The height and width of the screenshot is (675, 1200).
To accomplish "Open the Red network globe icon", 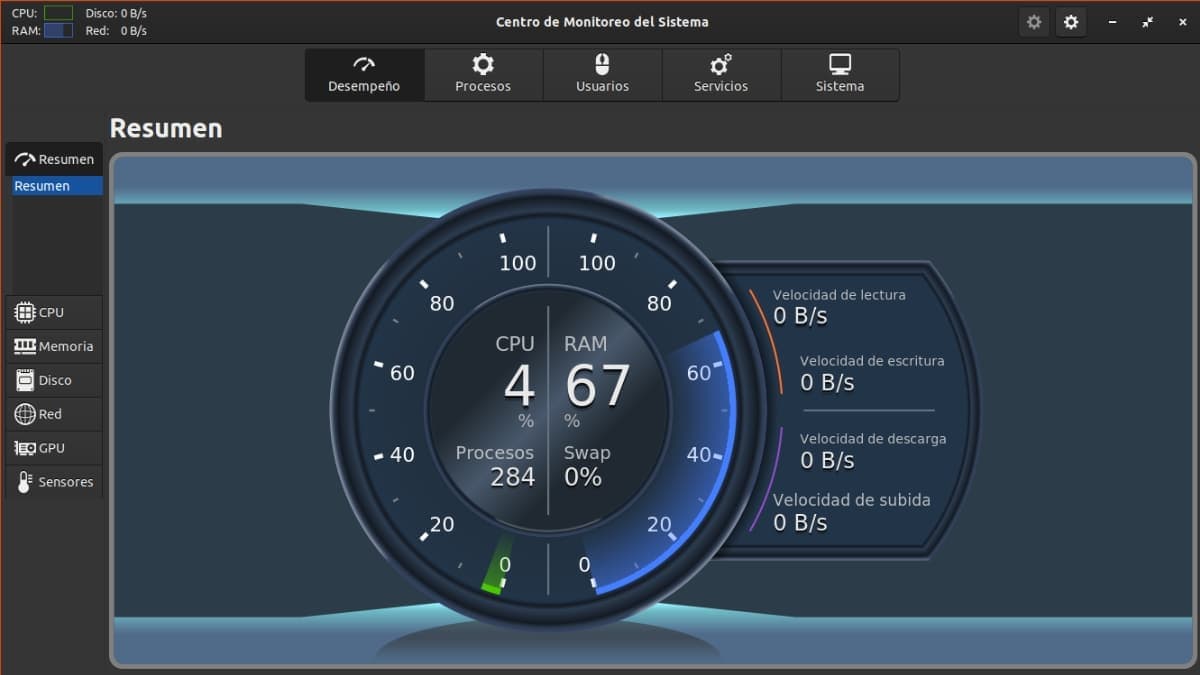I will pos(25,415).
